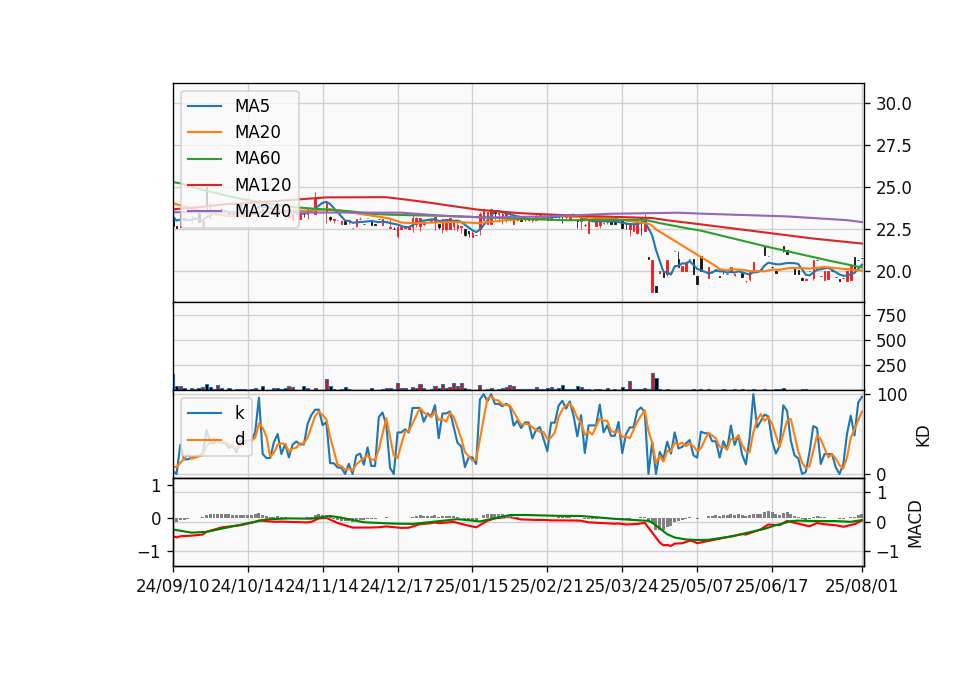Viewport: 960px width, 690px height.
Task: Click the red MA120 legend line sample
Action: pyautogui.click(x=204, y=185)
